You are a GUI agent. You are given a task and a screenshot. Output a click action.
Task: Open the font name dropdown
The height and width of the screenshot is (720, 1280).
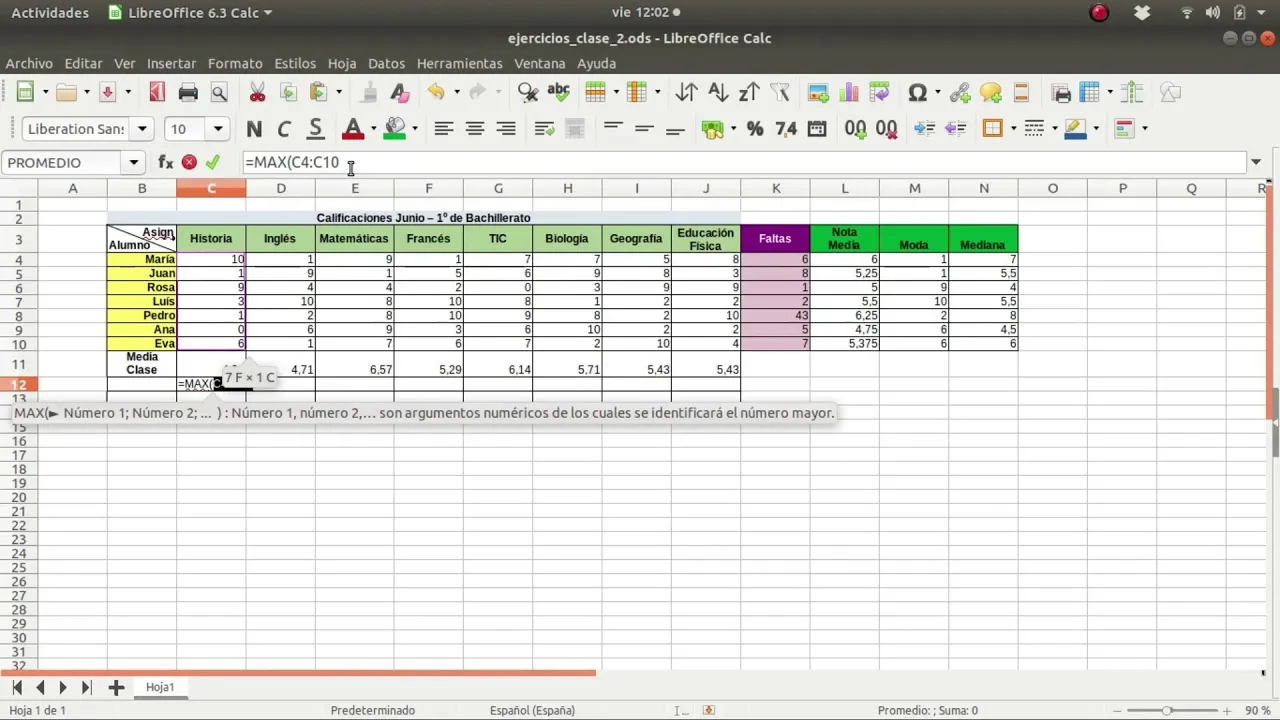pyautogui.click(x=142, y=129)
